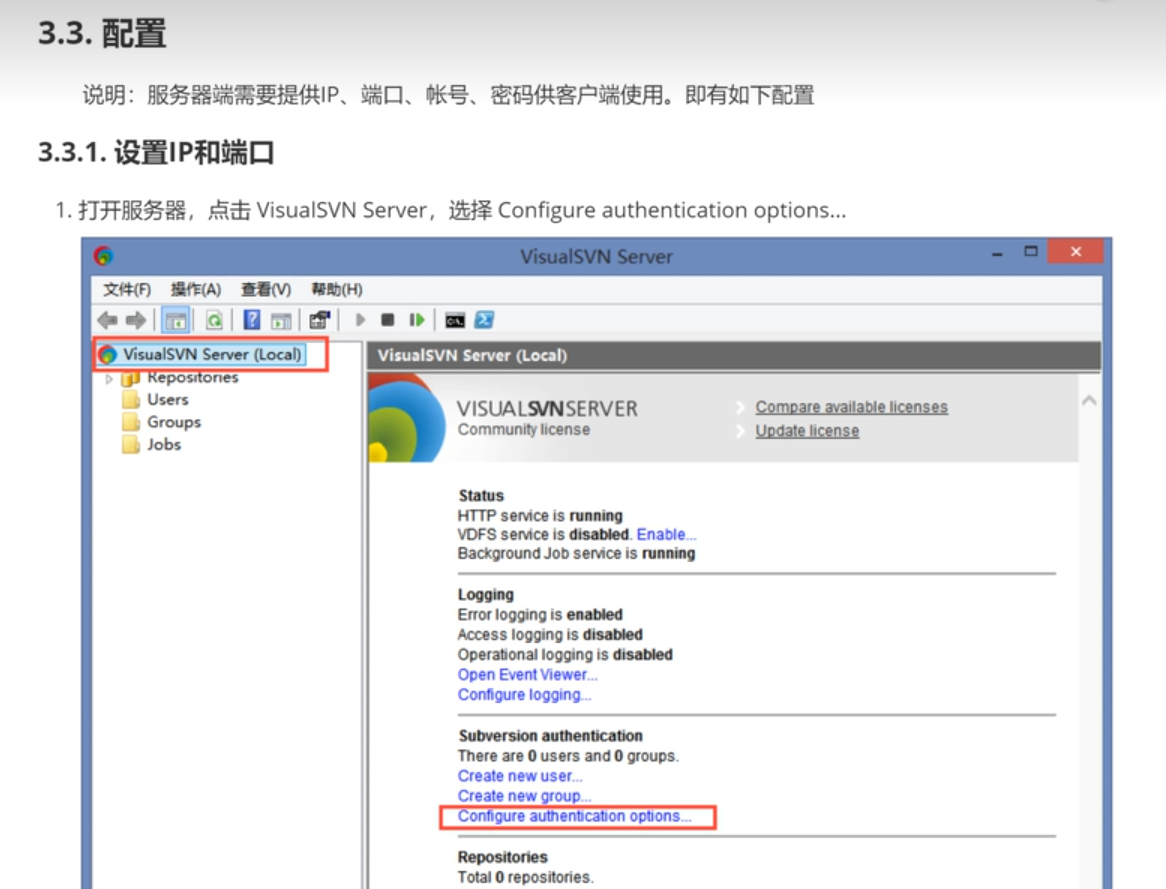Open the Open Event Viewer... link
1166x889 pixels.
pos(527,675)
